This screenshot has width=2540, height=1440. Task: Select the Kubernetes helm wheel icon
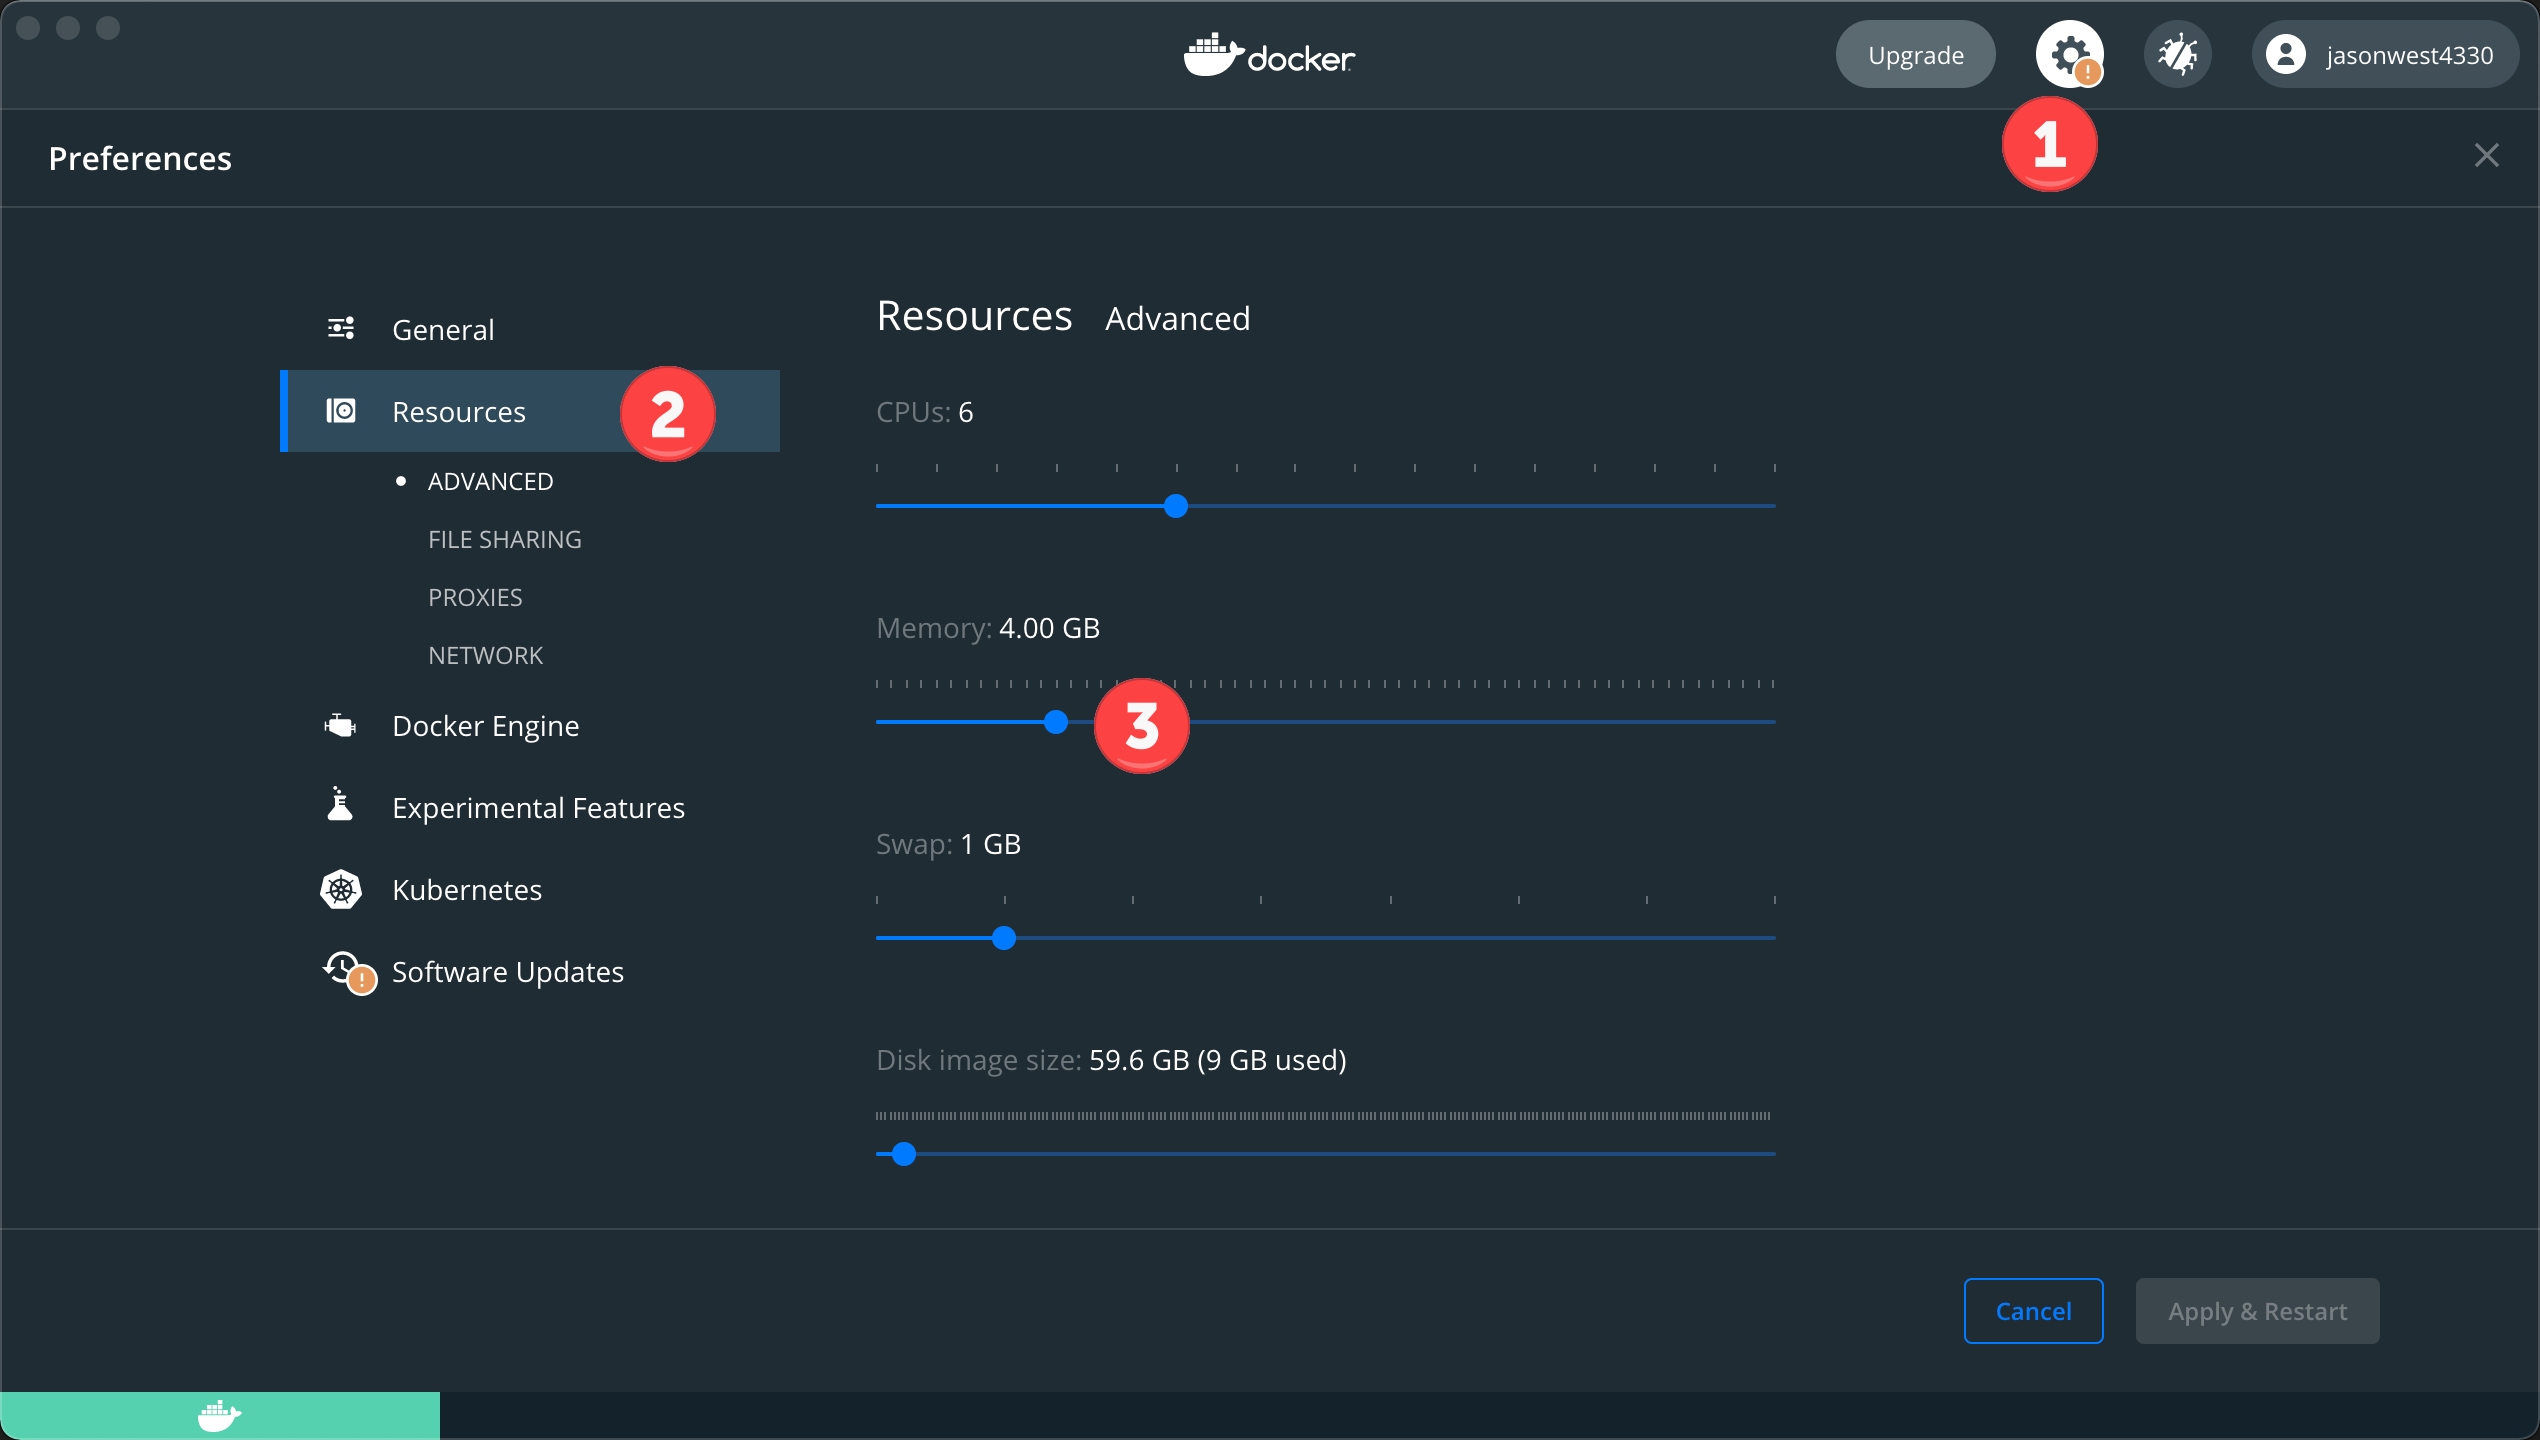pos(340,889)
